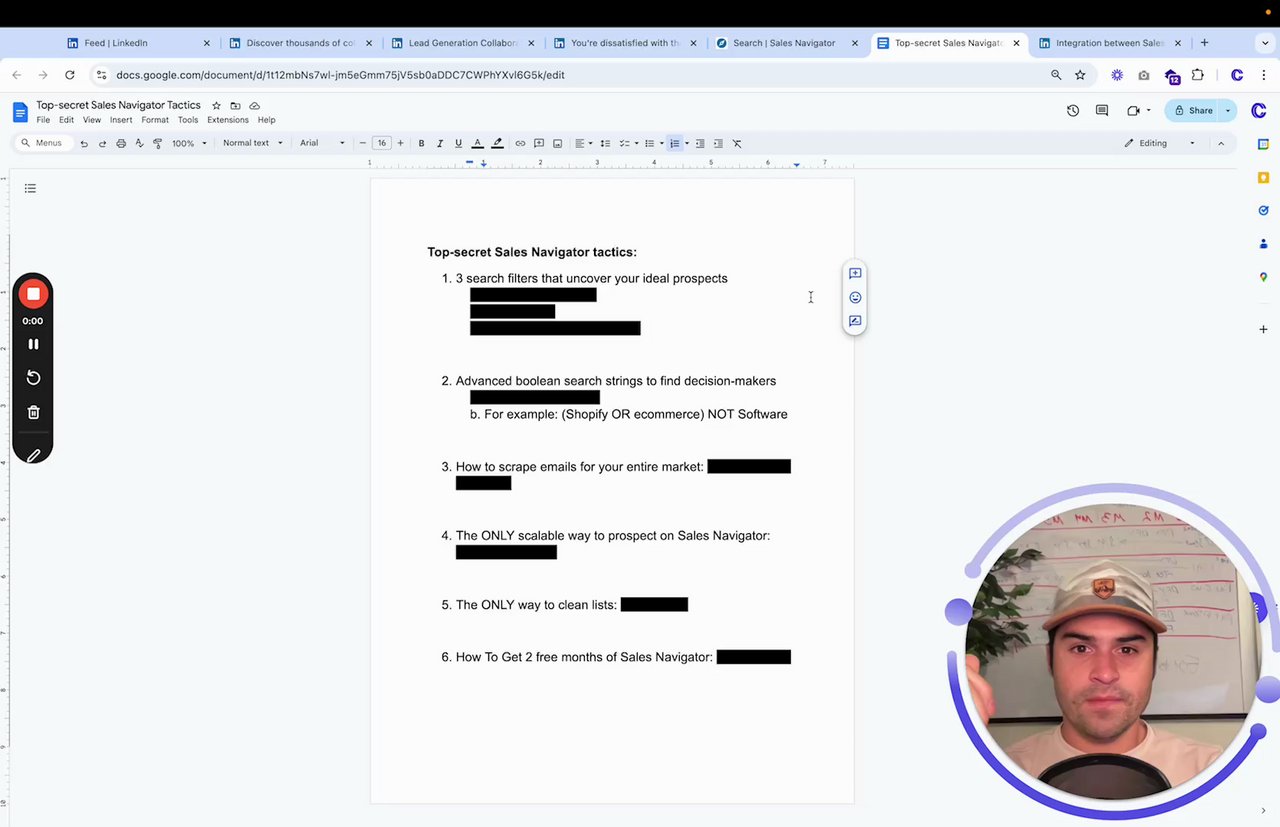Open the zoom level 100% dropdown
1280x827 pixels.
point(189,143)
